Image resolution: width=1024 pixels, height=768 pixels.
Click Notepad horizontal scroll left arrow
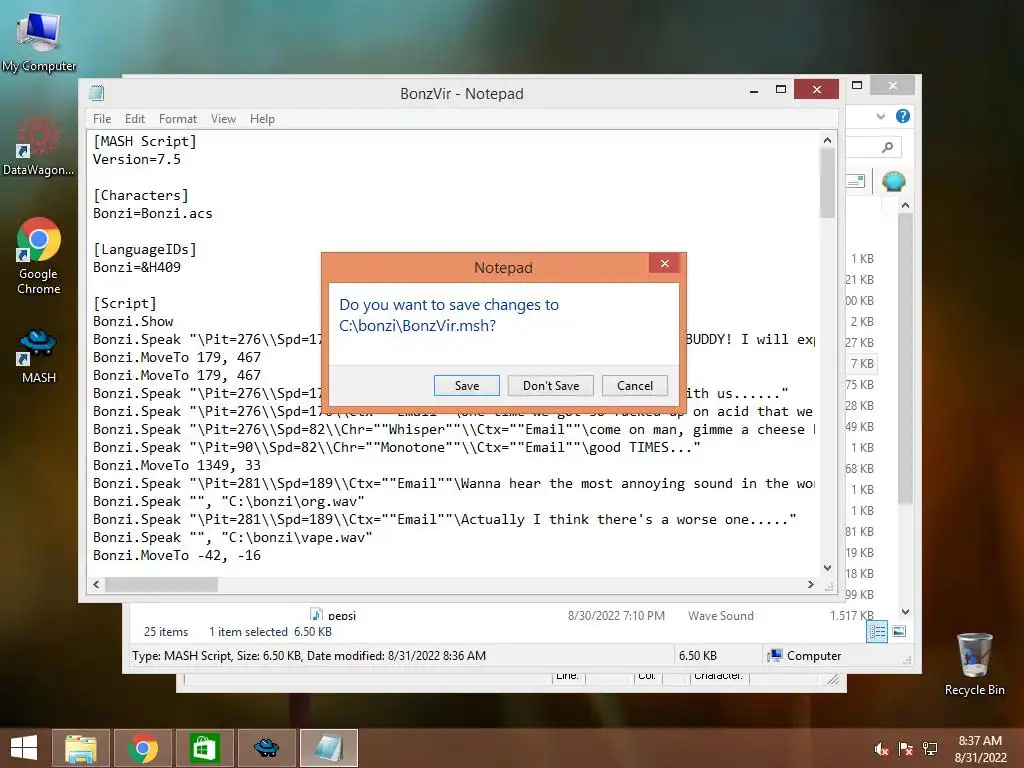(x=97, y=584)
